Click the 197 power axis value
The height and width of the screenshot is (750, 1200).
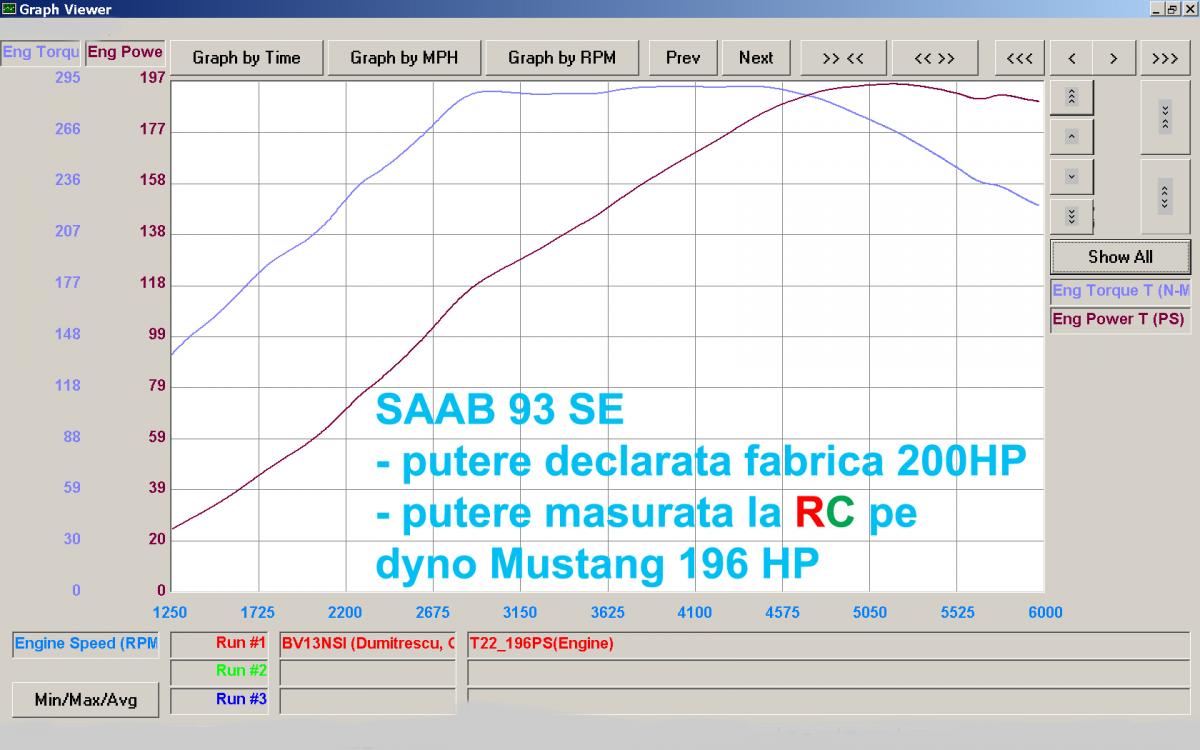(x=152, y=78)
